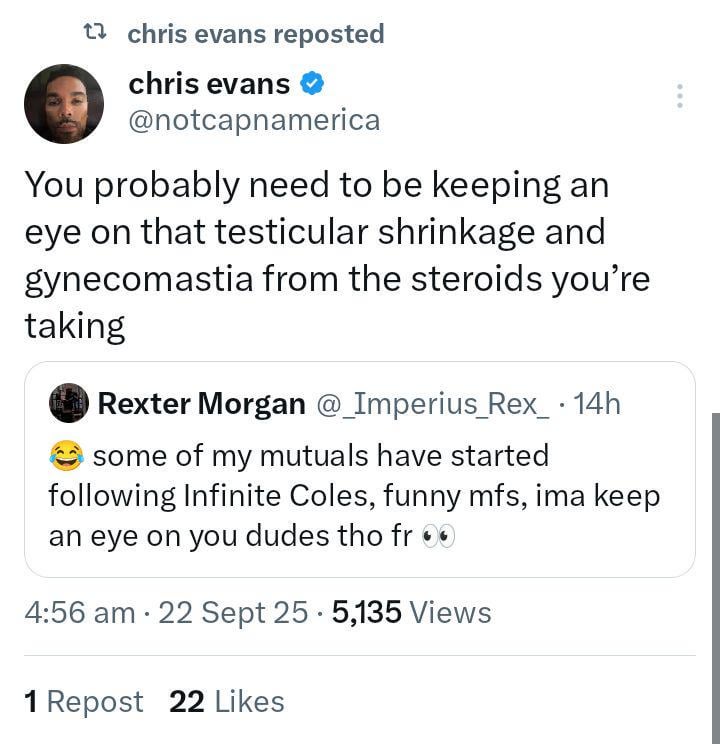Click the blue verified badge
Image resolution: width=720 pixels, height=744 pixels.
pos(312,85)
